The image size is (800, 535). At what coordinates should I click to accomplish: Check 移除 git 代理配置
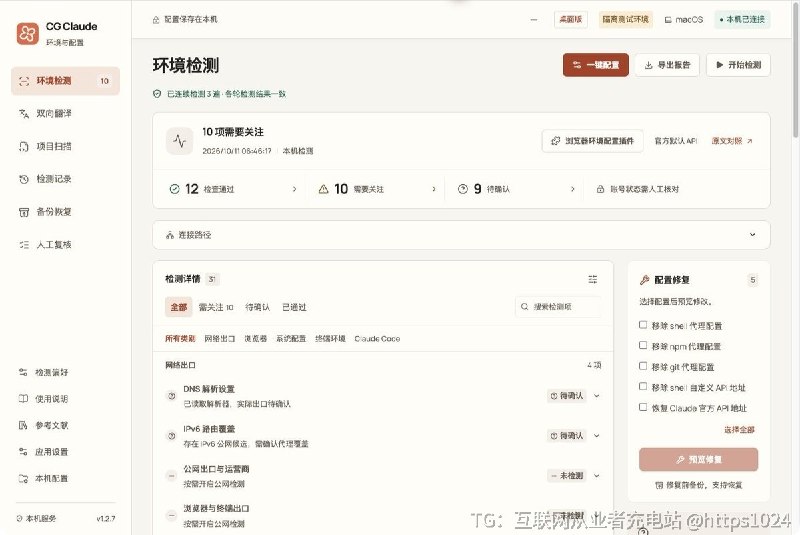tap(643, 366)
